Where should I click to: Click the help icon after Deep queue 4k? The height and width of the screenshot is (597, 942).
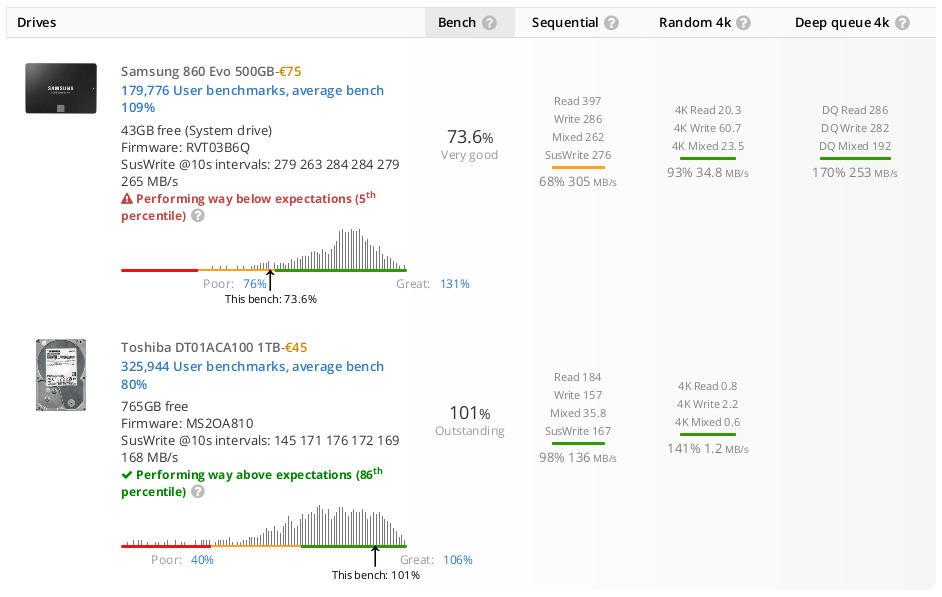coord(902,23)
